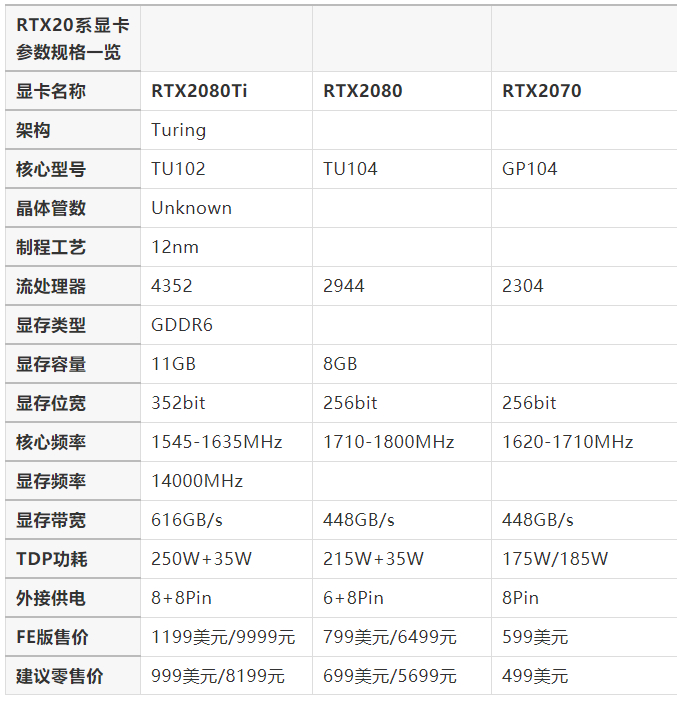Click the 外接供电 row label
677x701 pixels.
[51, 598]
